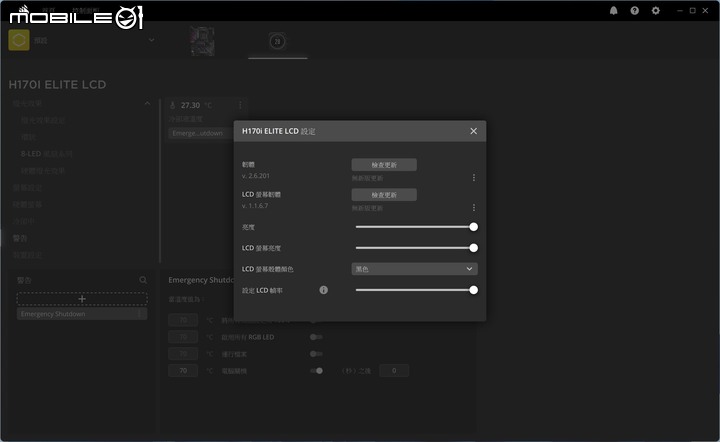
Task: Open three-dot options for LCD firmware v. 1.1.6.7
Action: [x=474, y=207]
